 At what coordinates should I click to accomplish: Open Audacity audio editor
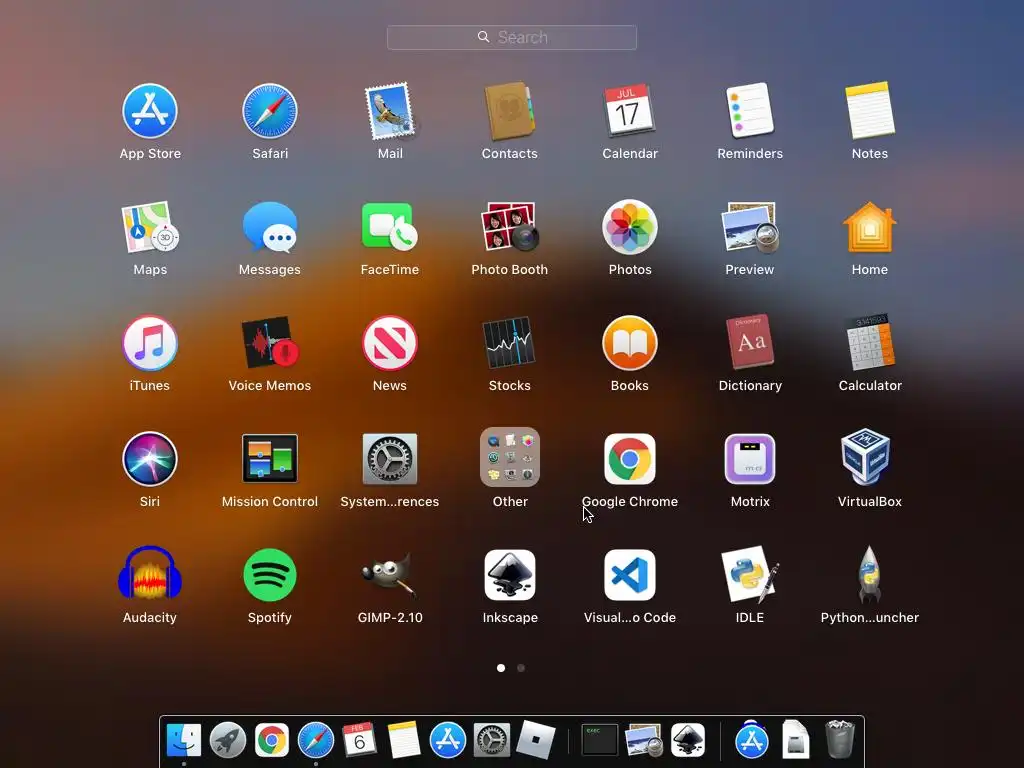click(x=150, y=574)
